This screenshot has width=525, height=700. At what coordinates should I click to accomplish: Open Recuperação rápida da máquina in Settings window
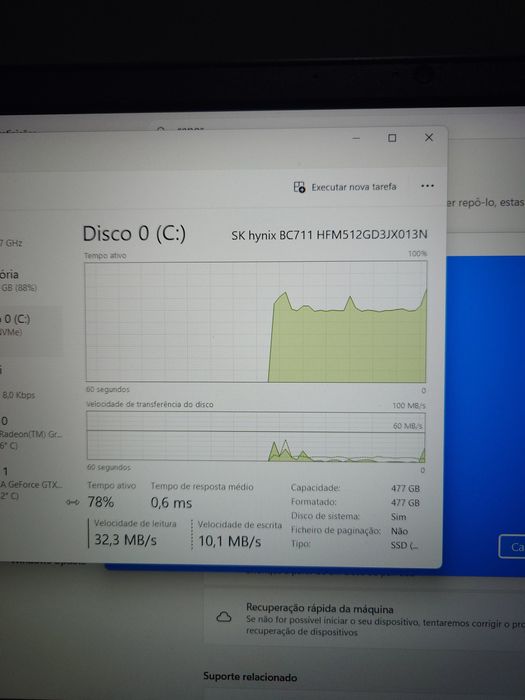[x=364, y=619]
